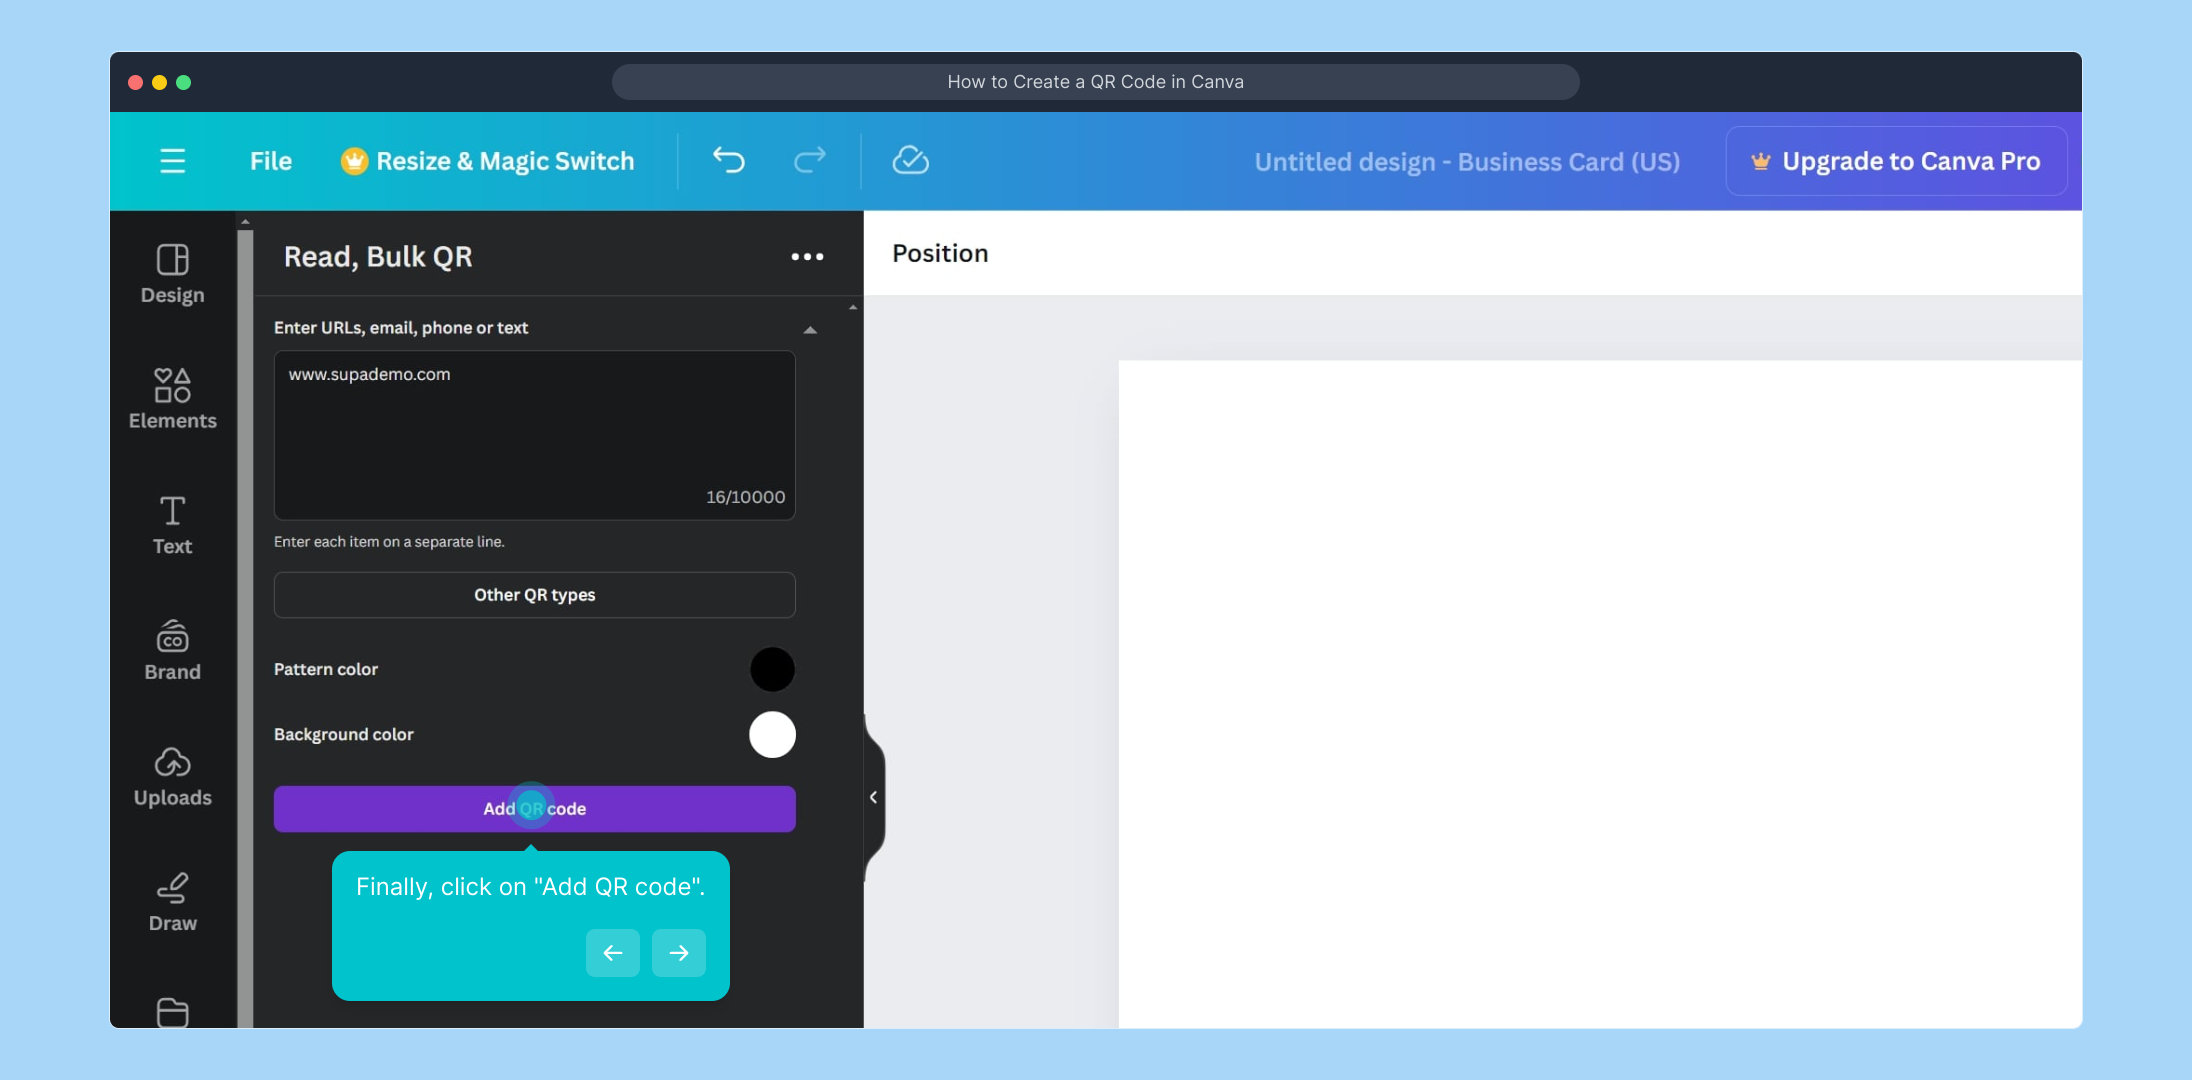Click the Redo icon

(x=809, y=160)
